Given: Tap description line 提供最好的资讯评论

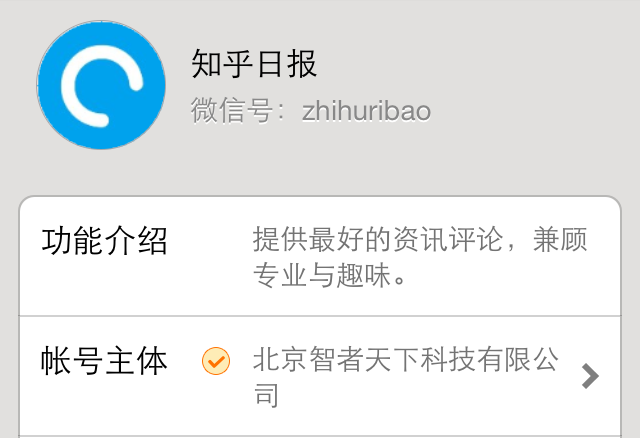Looking at the screenshot, I should tap(378, 239).
